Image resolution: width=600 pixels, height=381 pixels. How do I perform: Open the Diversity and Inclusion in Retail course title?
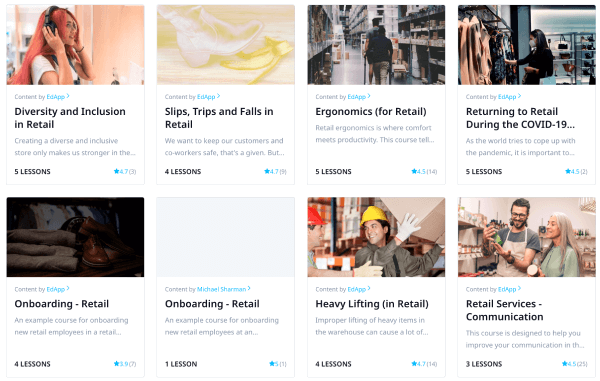point(70,118)
